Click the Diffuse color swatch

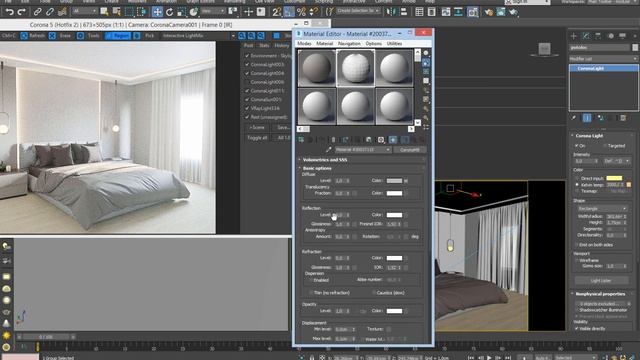point(394,180)
